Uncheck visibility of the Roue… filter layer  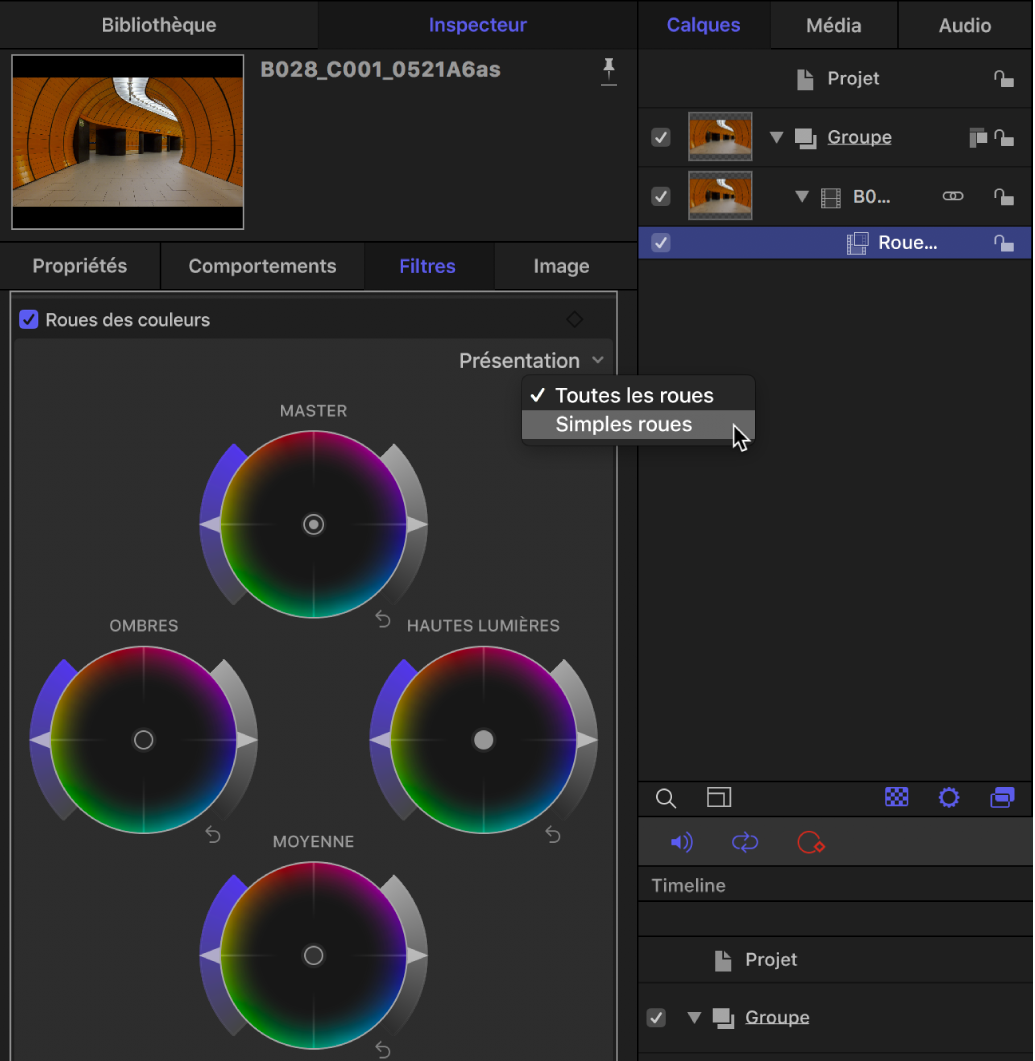coord(661,243)
